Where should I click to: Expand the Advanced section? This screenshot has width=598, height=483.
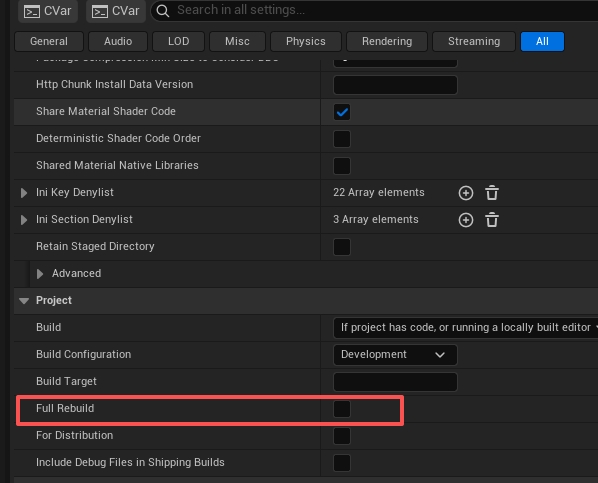(40, 274)
